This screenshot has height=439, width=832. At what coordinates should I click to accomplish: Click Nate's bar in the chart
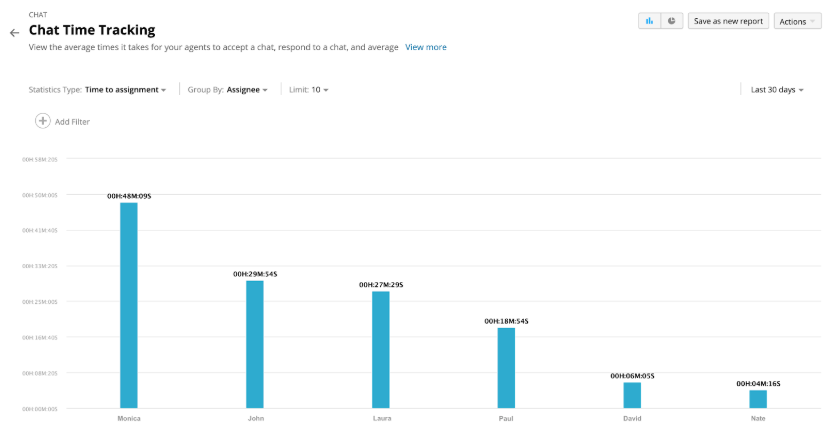click(x=758, y=399)
